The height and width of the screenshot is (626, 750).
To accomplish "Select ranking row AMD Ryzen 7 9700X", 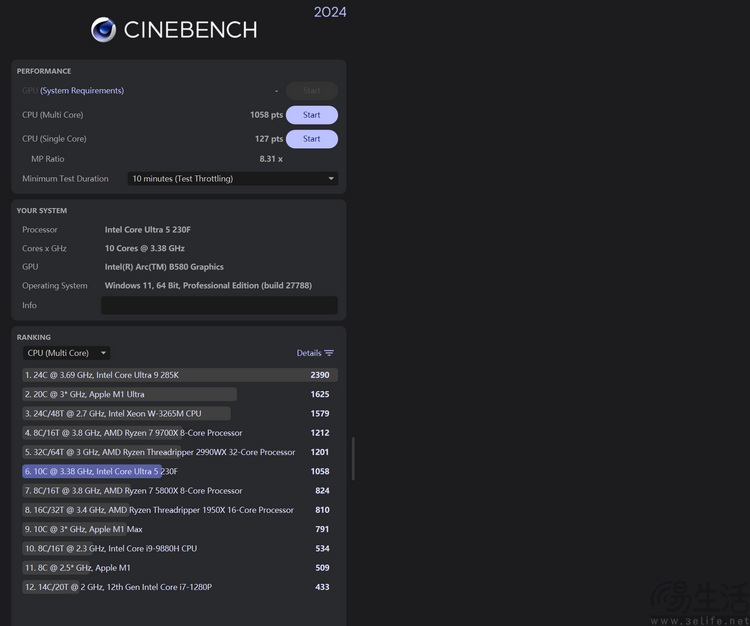I will tap(180, 433).
